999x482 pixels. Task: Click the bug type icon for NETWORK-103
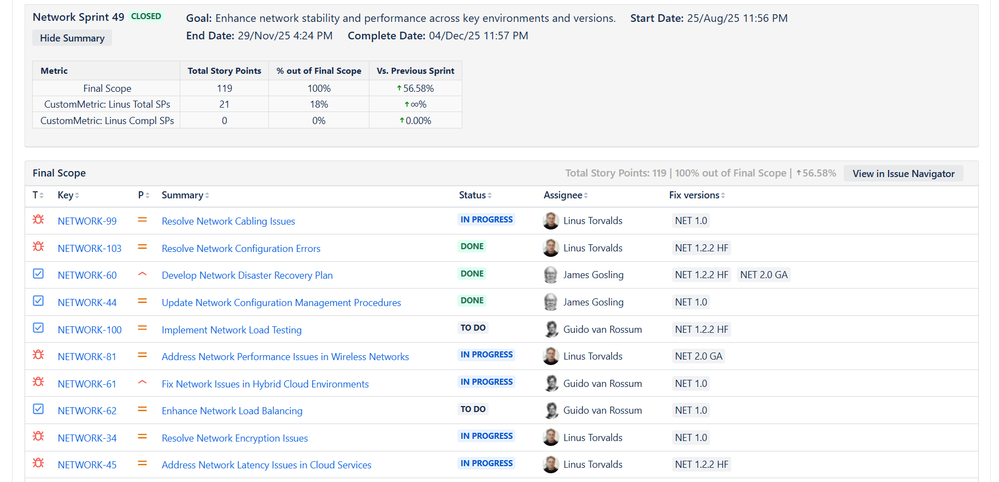point(38,246)
